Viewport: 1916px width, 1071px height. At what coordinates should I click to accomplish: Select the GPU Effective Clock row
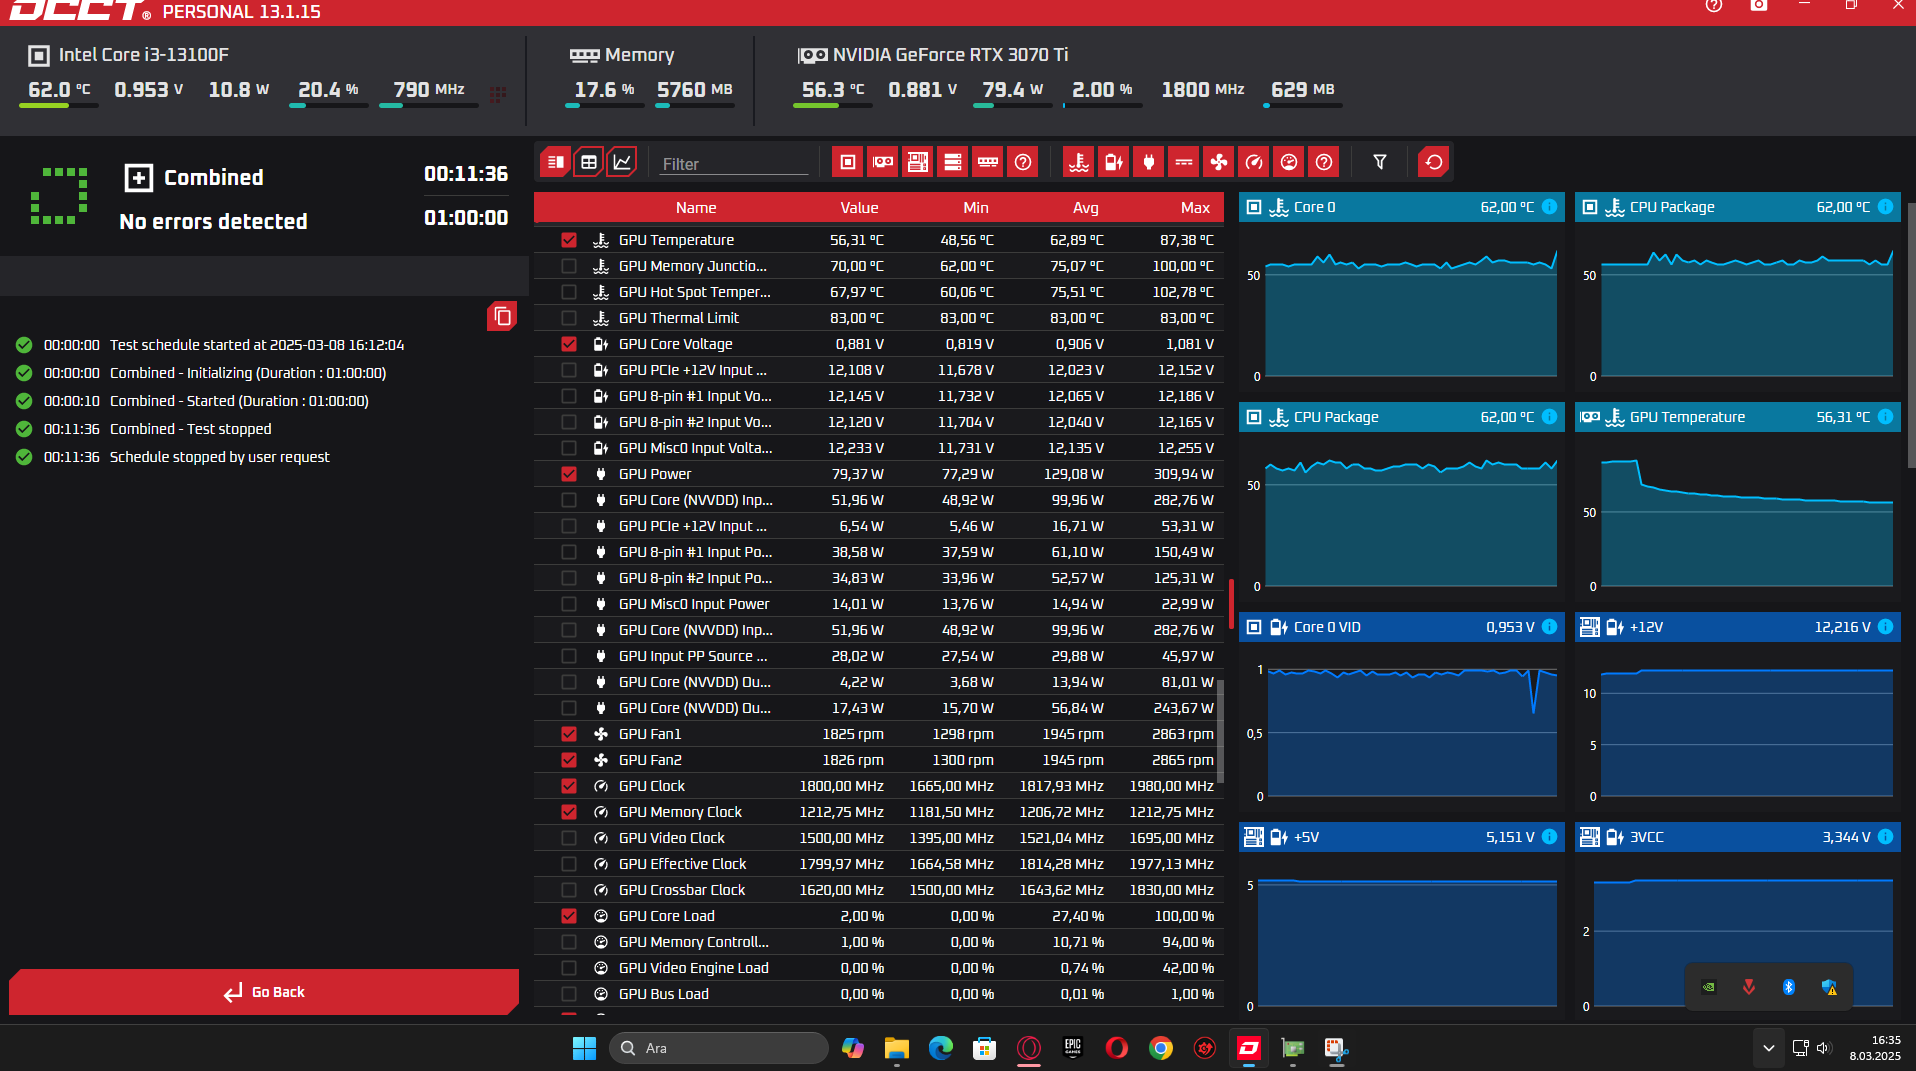pyautogui.click(x=879, y=864)
